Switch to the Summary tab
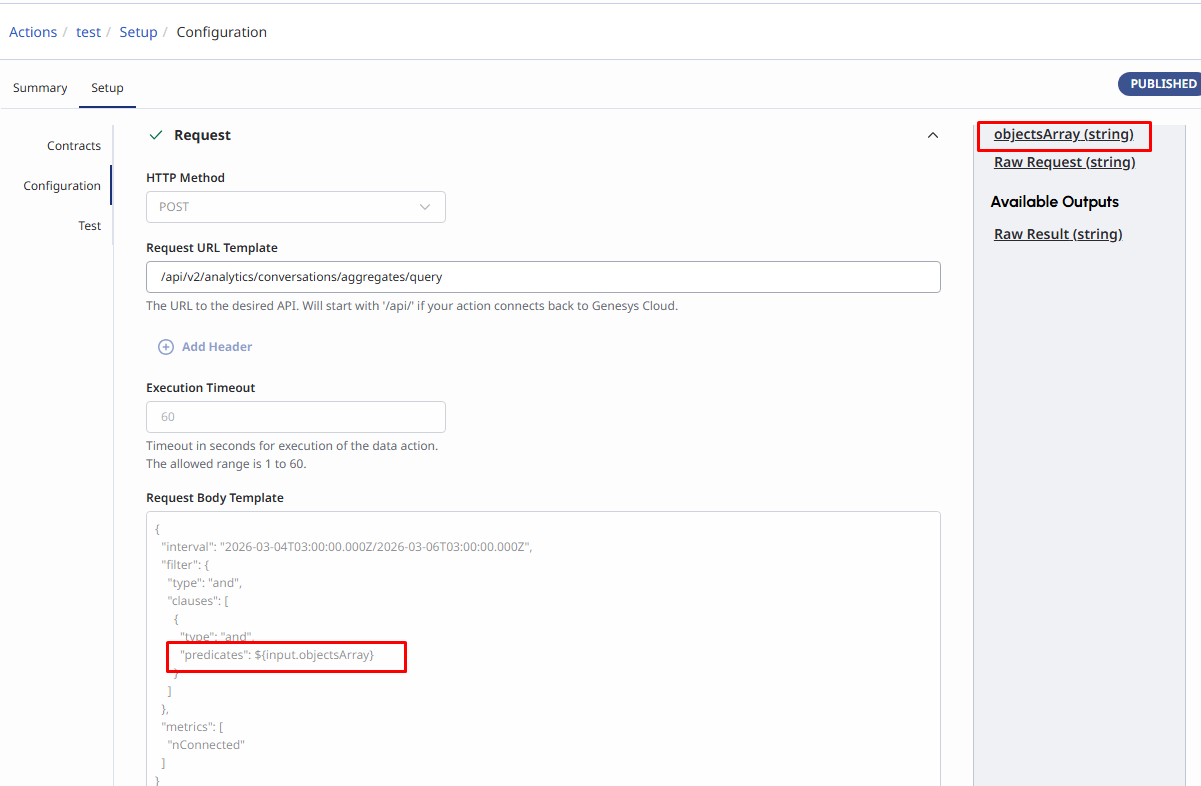The height and width of the screenshot is (786, 1201). click(x=40, y=88)
